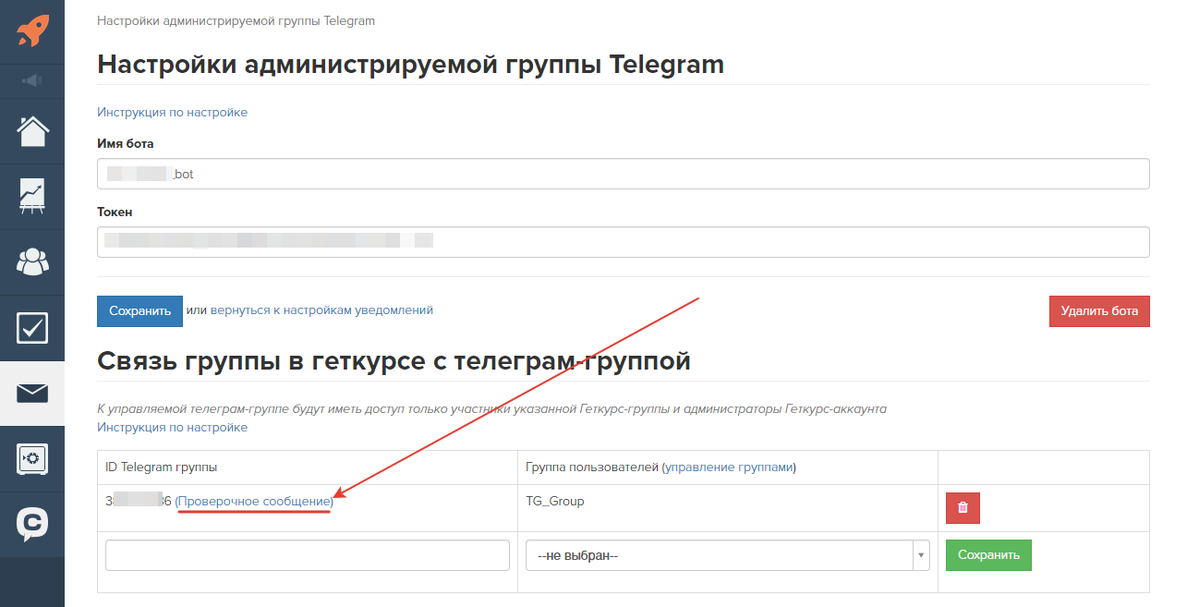Screen dimensions: 1199x607
Task: Open the safe icon section in the sidebar
Action: (32, 459)
